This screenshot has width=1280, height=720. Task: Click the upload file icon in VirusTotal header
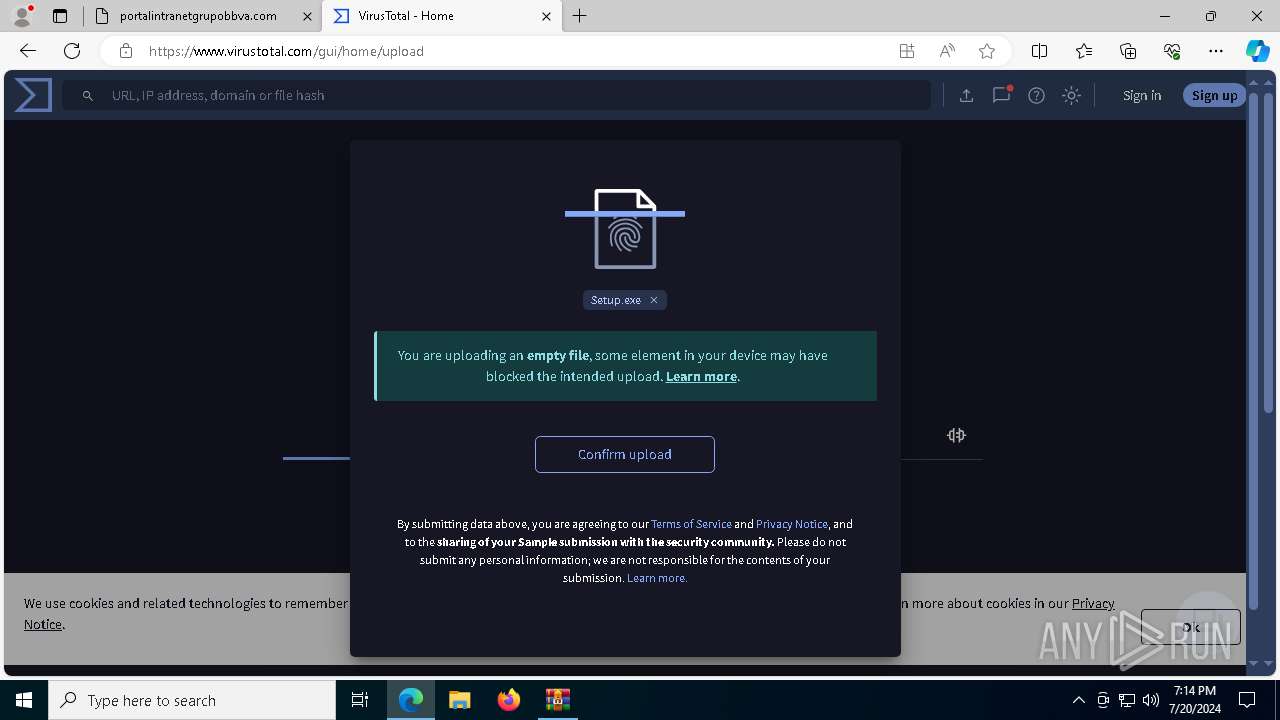(966, 96)
